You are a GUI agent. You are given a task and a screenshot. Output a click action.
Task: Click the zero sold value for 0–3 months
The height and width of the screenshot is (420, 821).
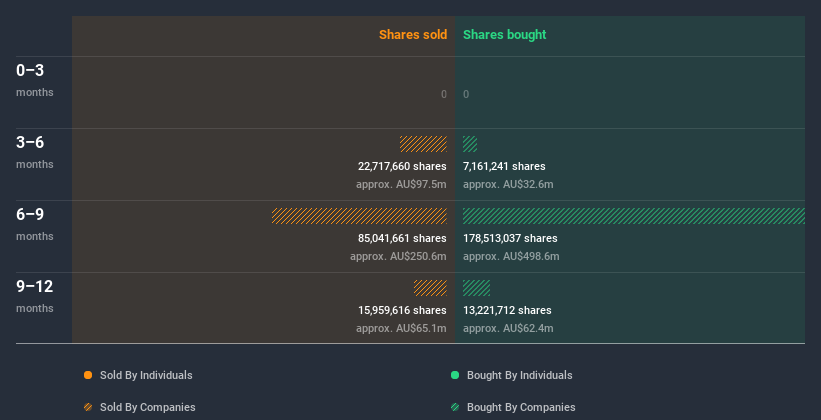point(444,94)
